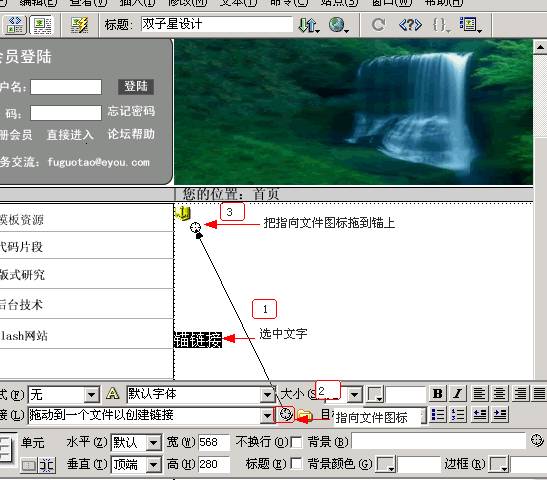
Task: Open the 背景颜色 background color swatch
Action: coord(385,465)
